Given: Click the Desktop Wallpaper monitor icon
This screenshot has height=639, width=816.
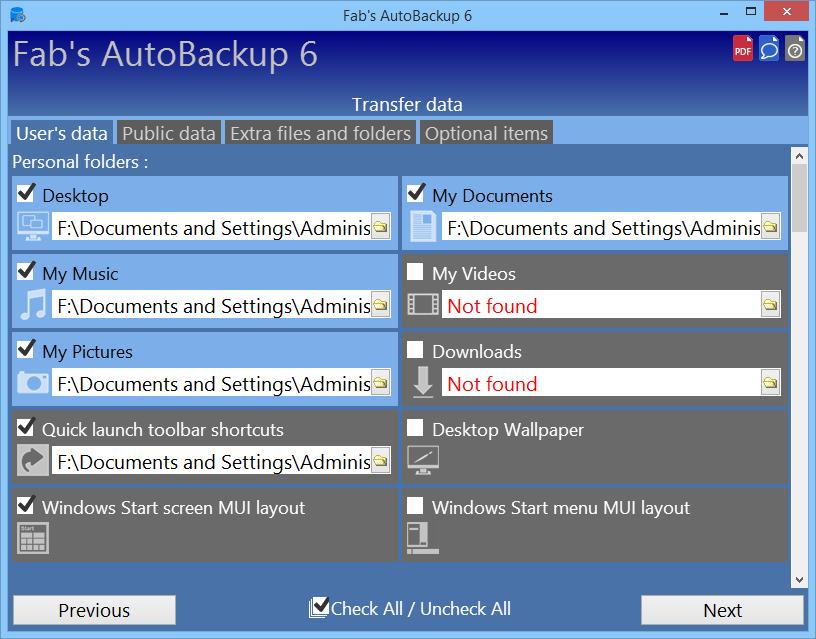Looking at the screenshot, I should 423,460.
